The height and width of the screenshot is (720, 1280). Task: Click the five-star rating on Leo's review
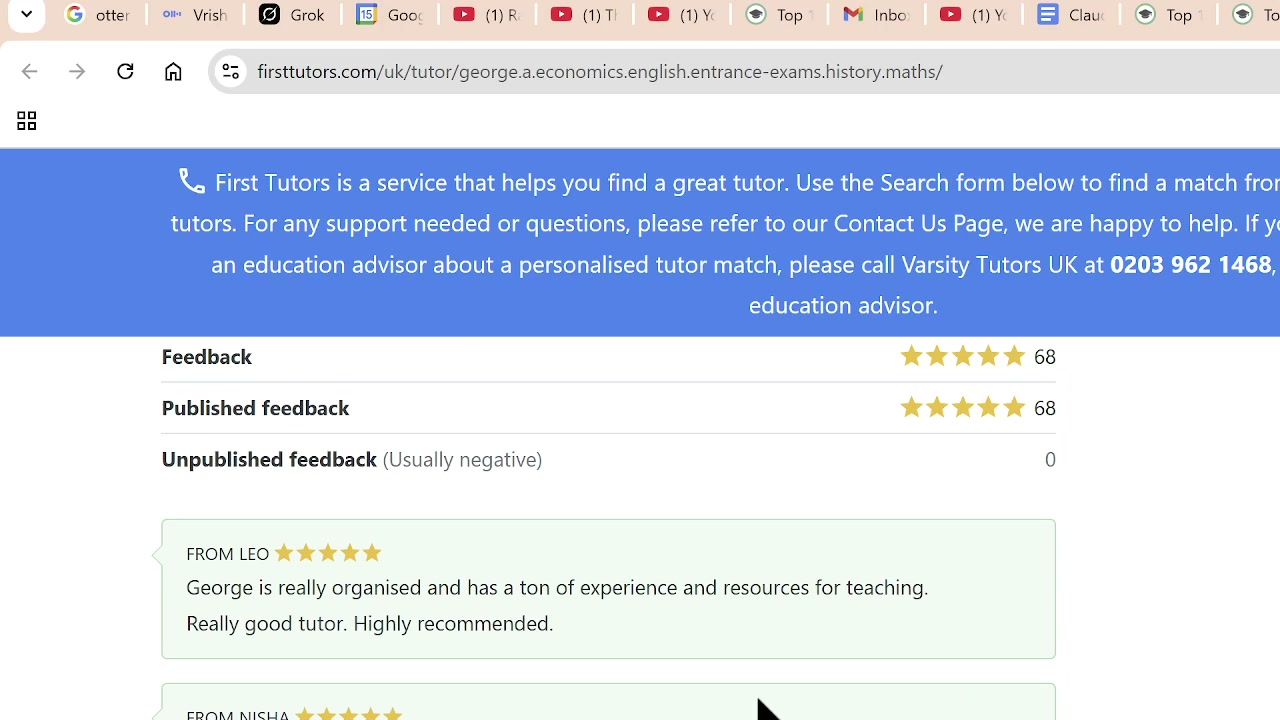[328, 553]
